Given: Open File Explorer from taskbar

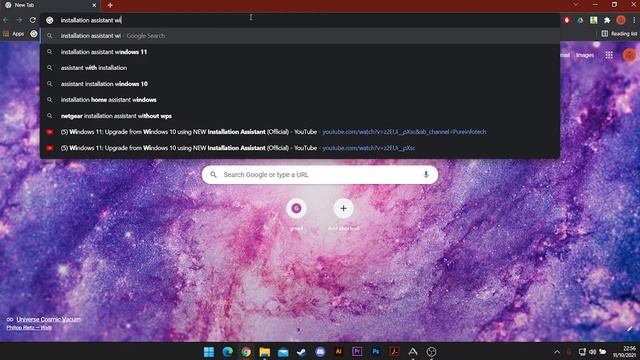Looking at the screenshot, I should point(264,352).
